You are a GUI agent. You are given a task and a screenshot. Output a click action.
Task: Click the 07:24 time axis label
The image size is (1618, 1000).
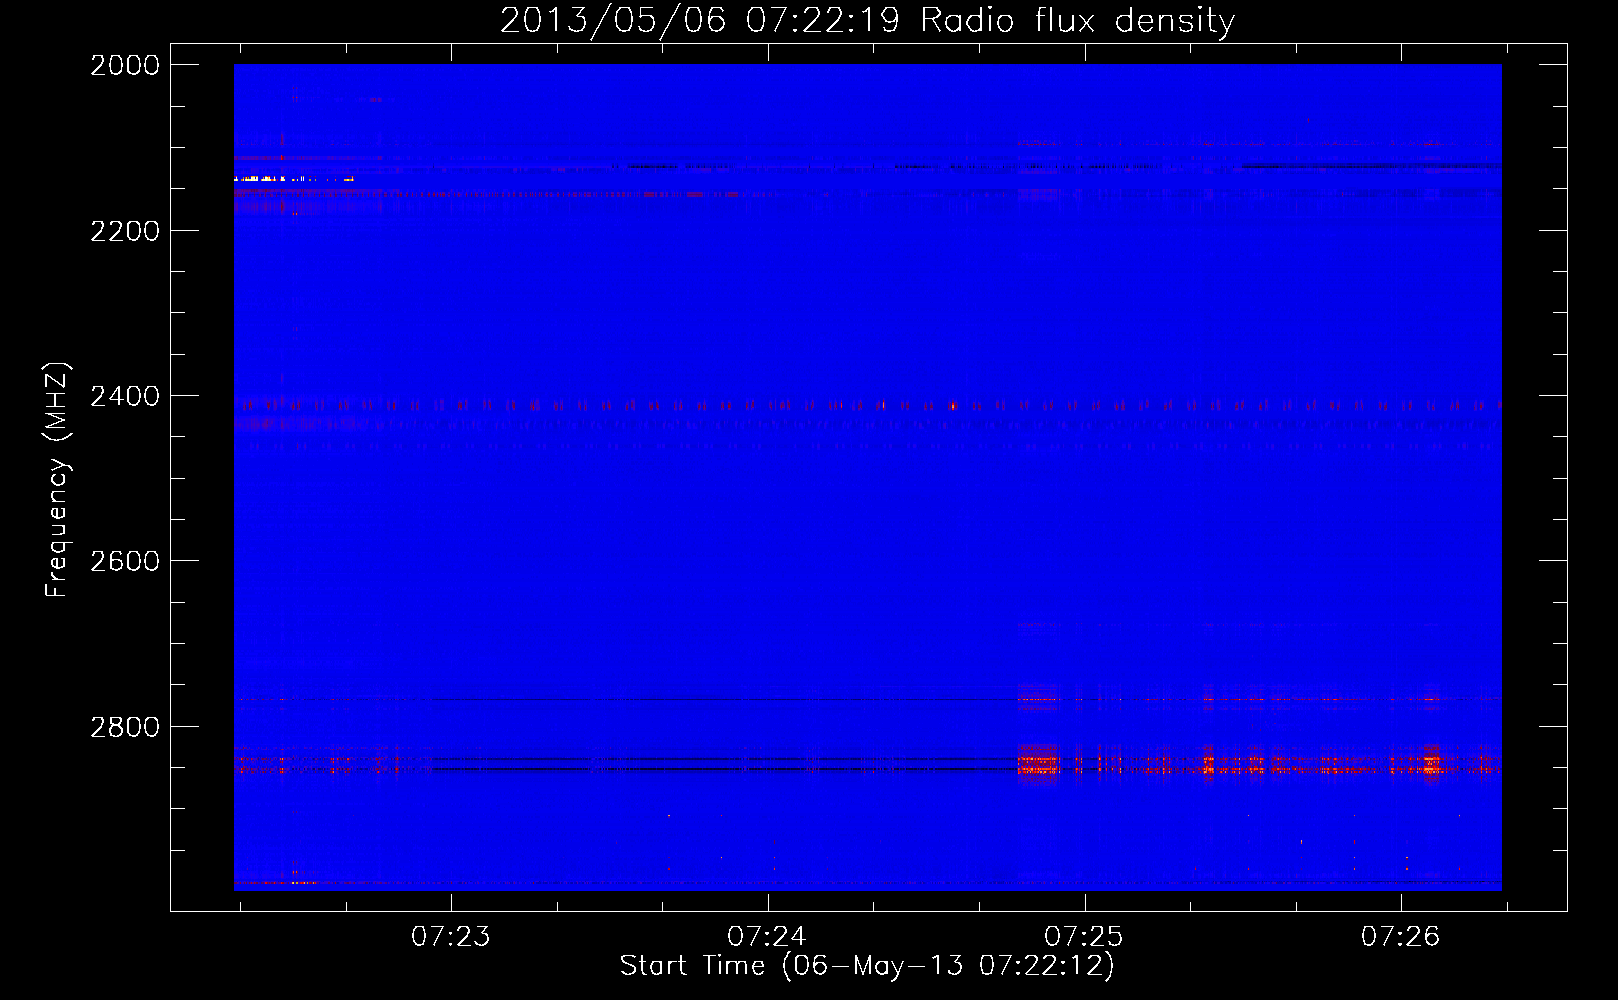(x=767, y=936)
